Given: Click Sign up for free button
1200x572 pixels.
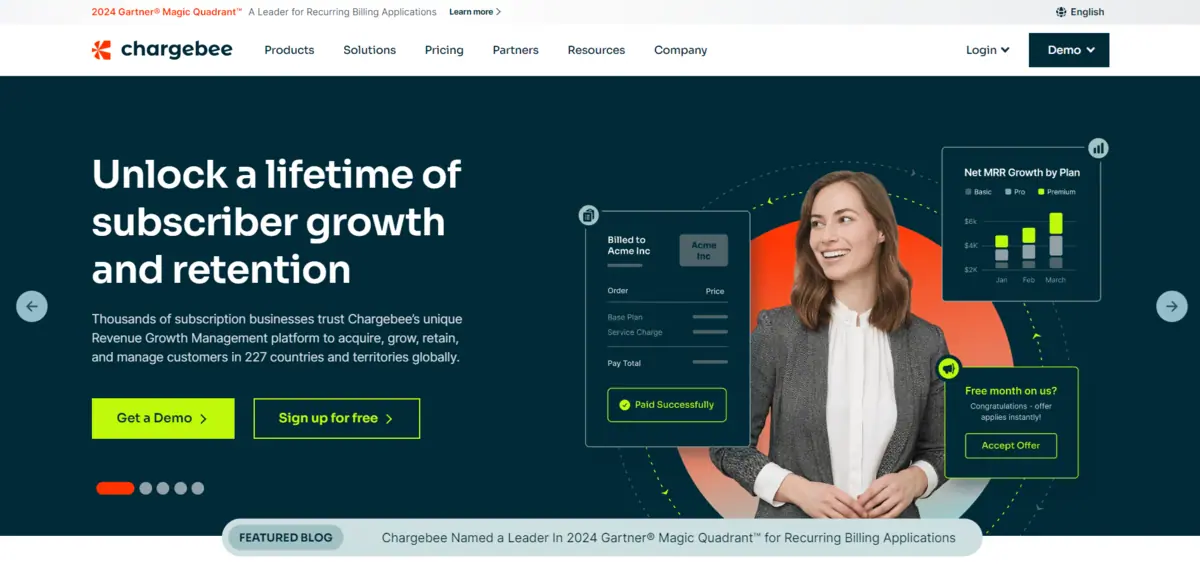Looking at the screenshot, I should (x=336, y=418).
